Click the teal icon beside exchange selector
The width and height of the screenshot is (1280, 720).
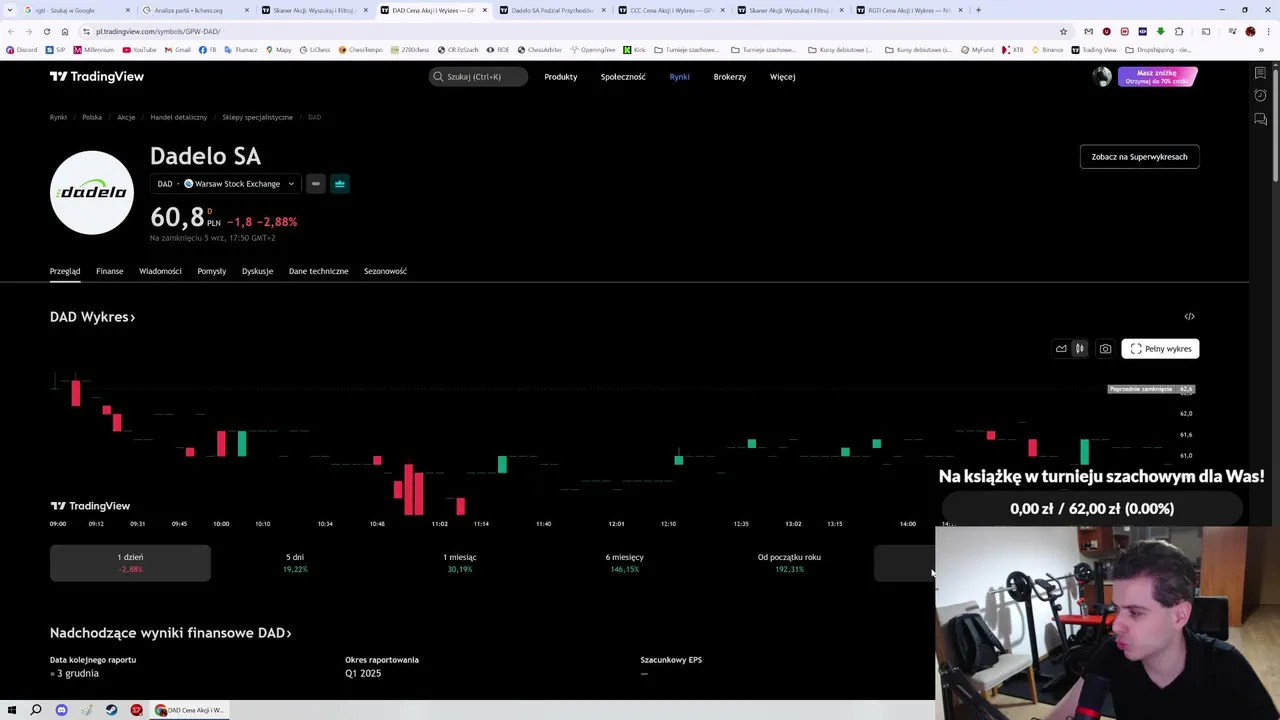point(340,184)
